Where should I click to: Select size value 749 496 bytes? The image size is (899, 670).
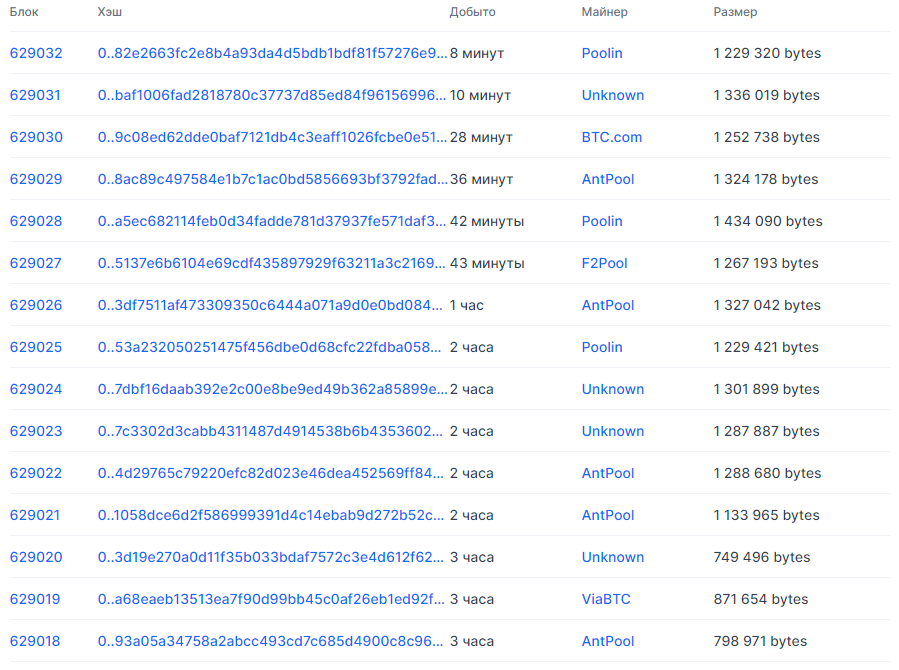[761, 557]
